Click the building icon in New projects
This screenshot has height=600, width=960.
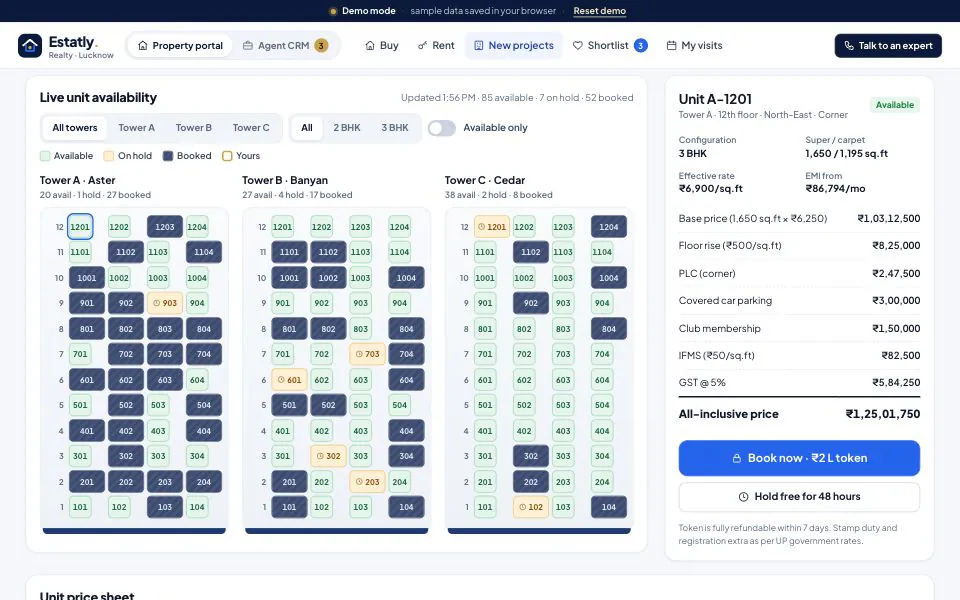(x=479, y=45)
